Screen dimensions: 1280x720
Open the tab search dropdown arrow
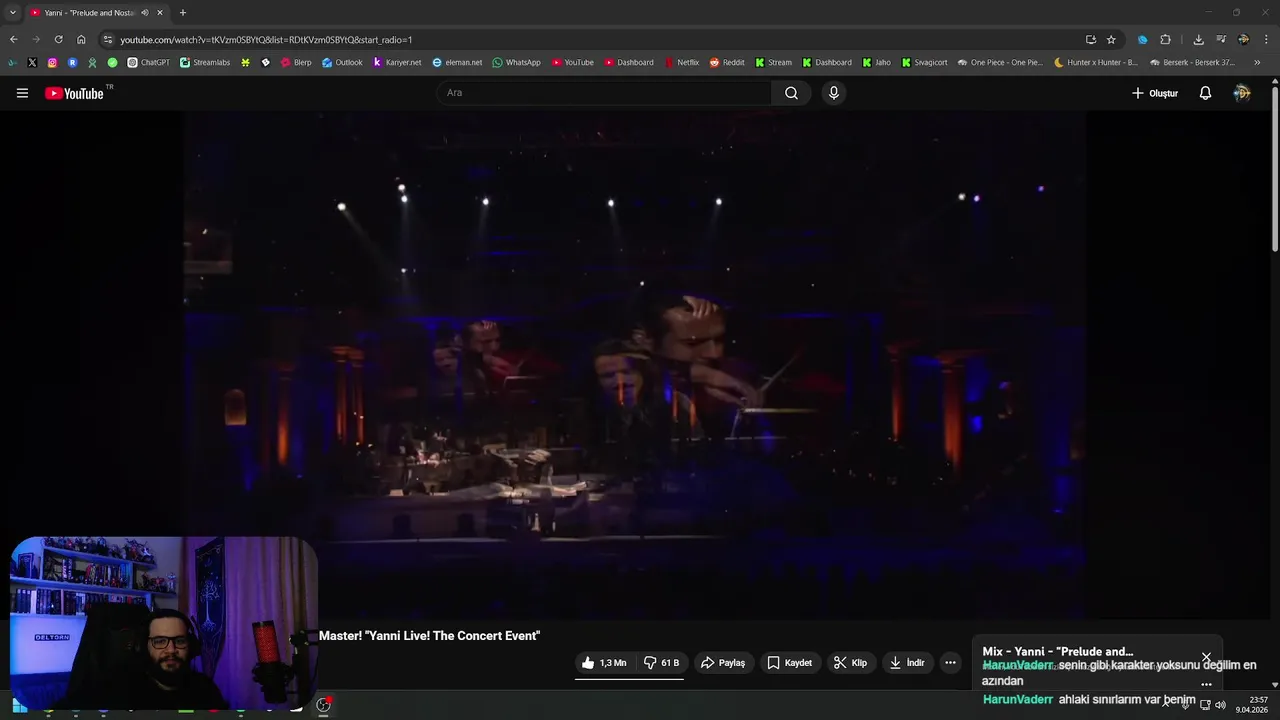pyautogui.click(x=13, y=13)
